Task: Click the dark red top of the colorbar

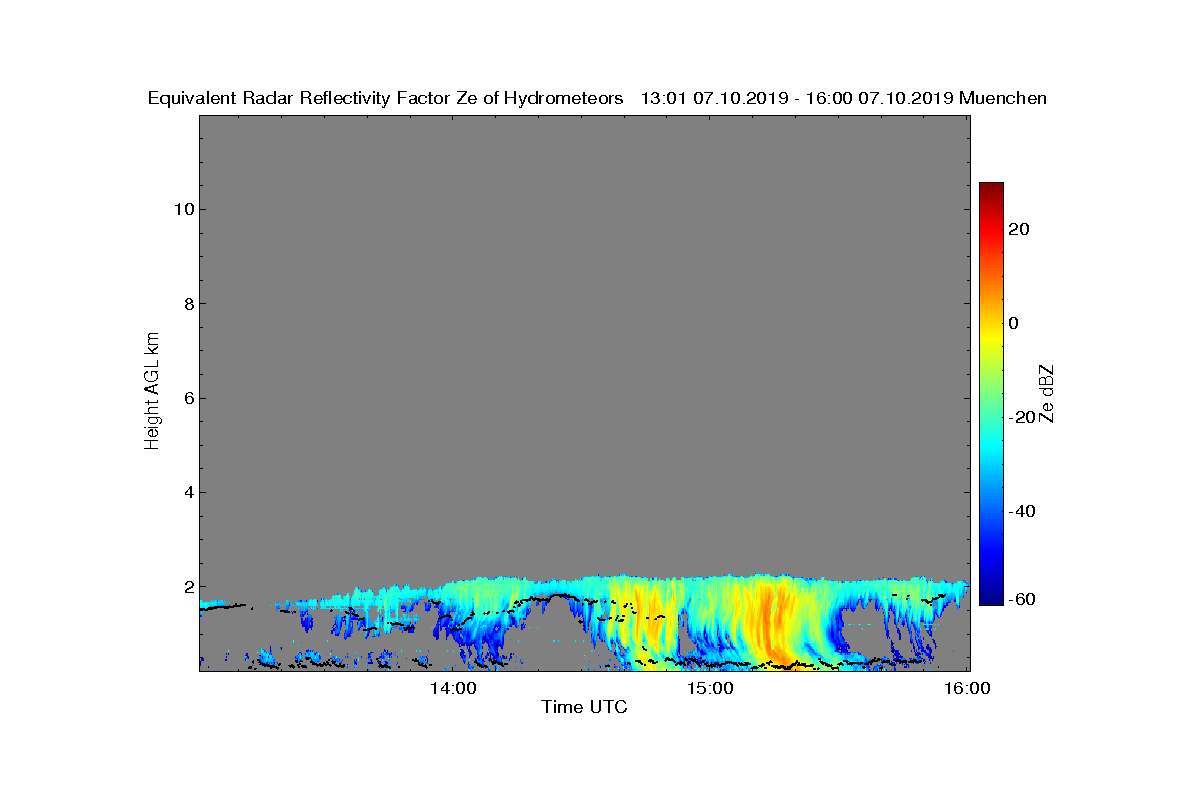Action: [991, 188]
